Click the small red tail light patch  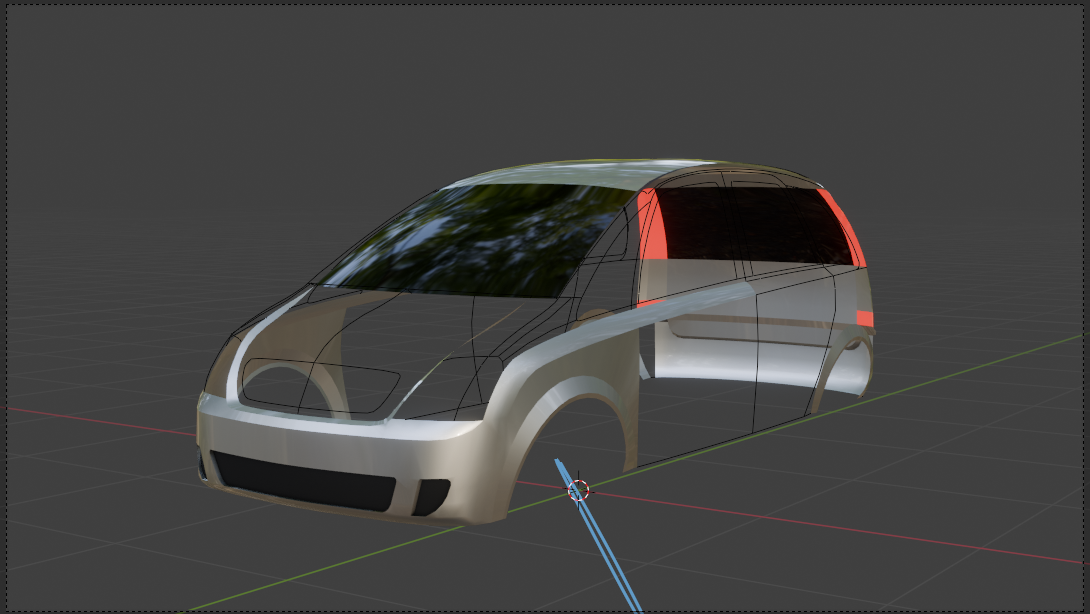coord(864,319)
